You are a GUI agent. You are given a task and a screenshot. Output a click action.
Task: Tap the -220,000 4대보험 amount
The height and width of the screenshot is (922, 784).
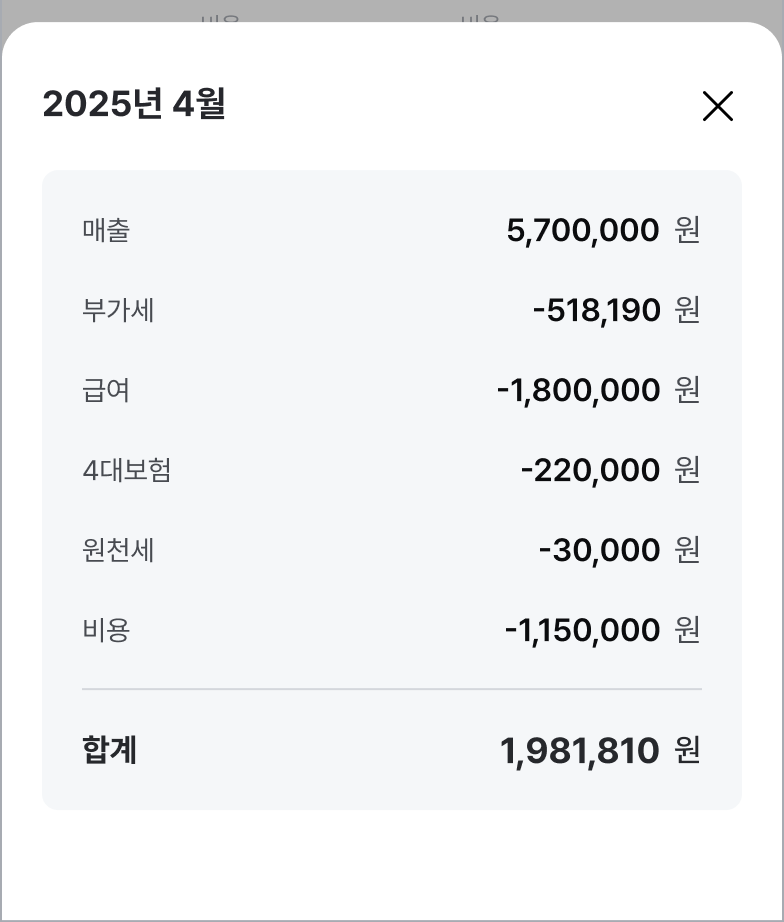590,470
